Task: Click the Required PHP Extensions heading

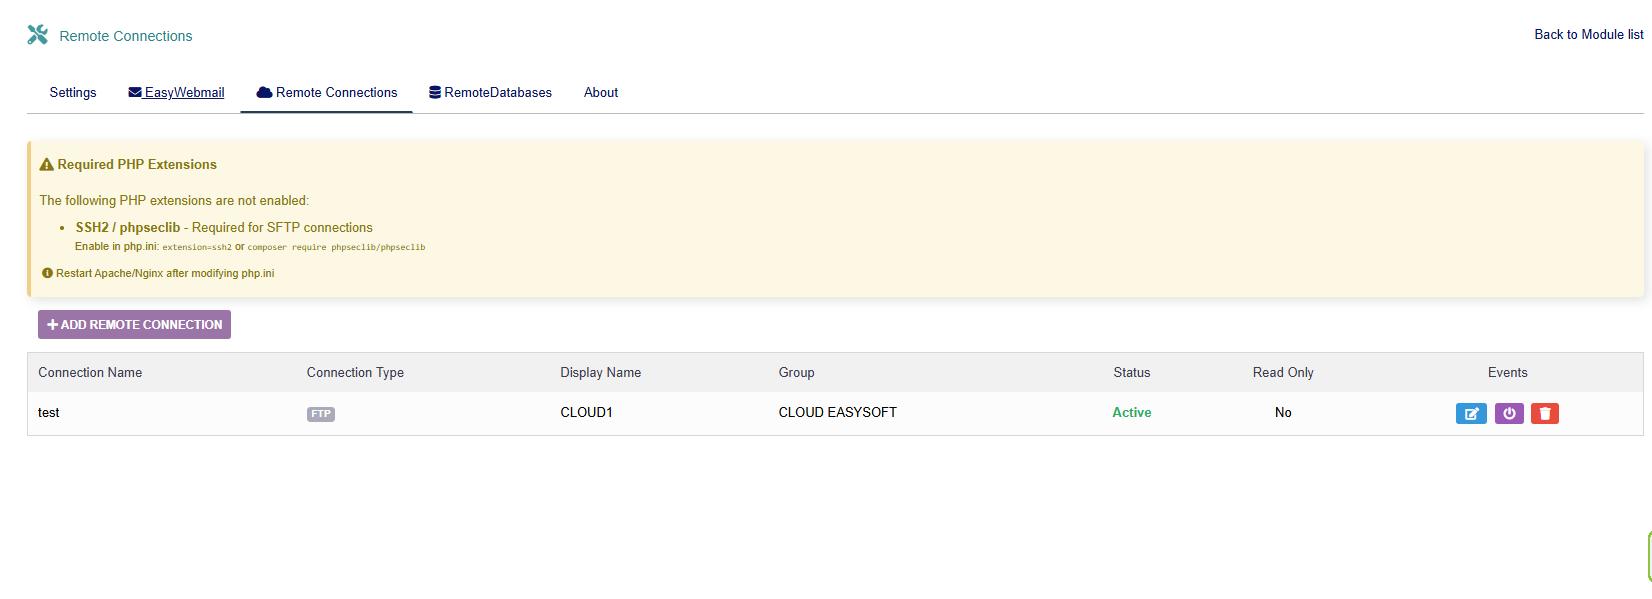Action: pyautogui.click(x=137, y=164)
